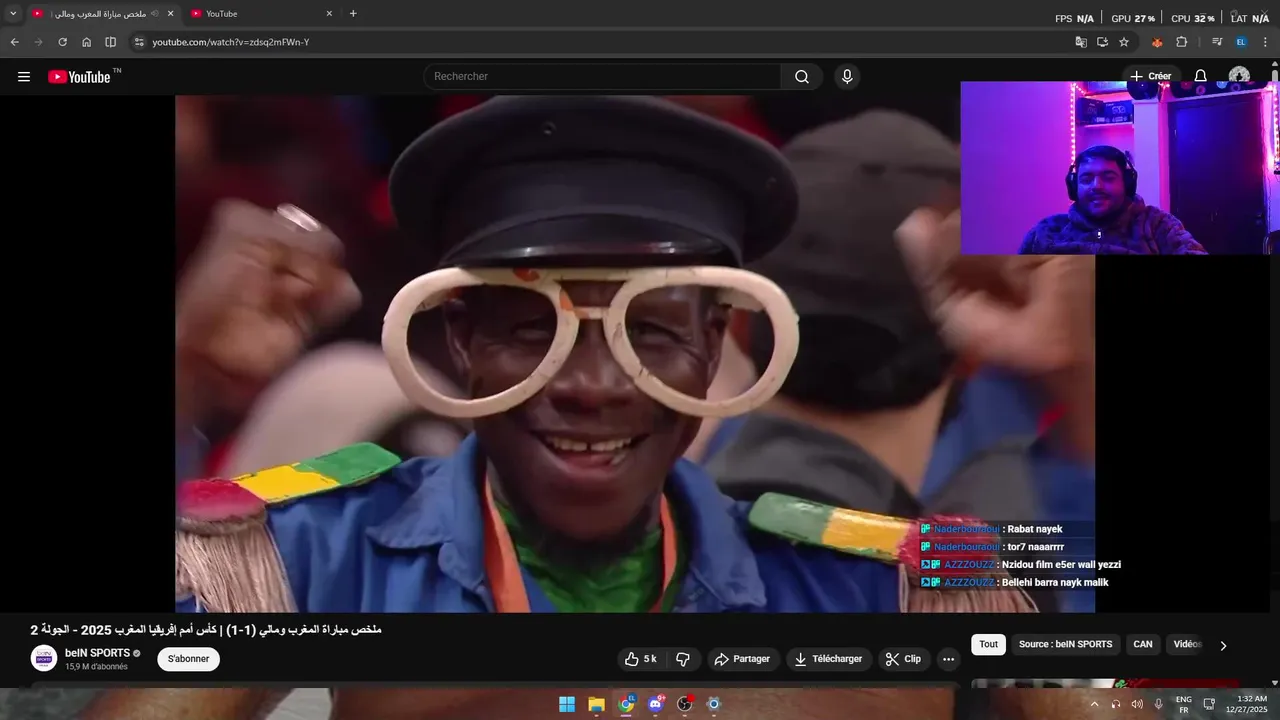Screen dimensions: 1280x720
Task: Go to browser home page
Action: click(x=86, y=42)
